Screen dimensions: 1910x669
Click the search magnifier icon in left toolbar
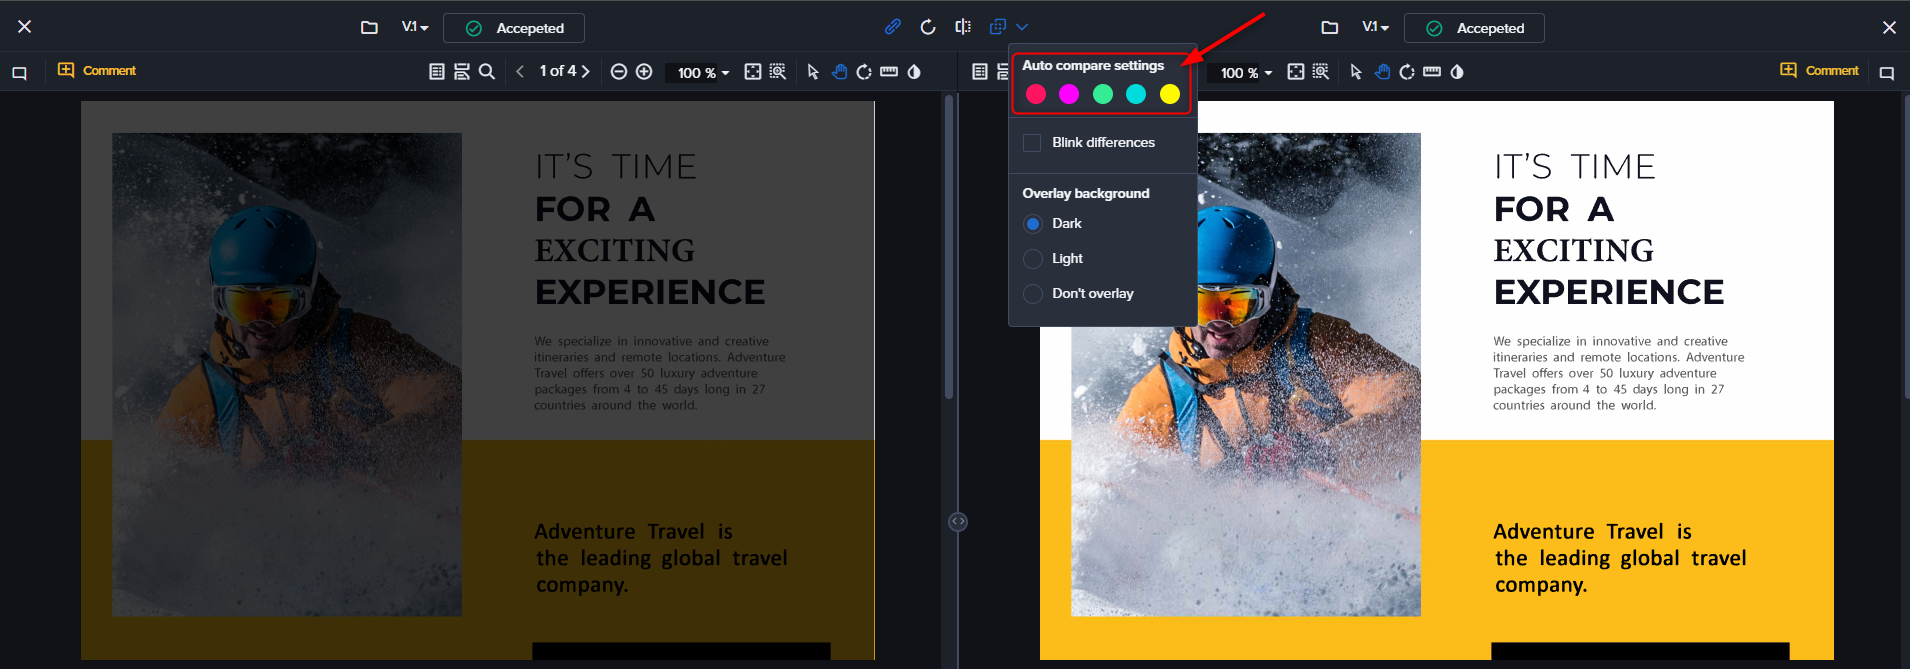coord(487,72)
